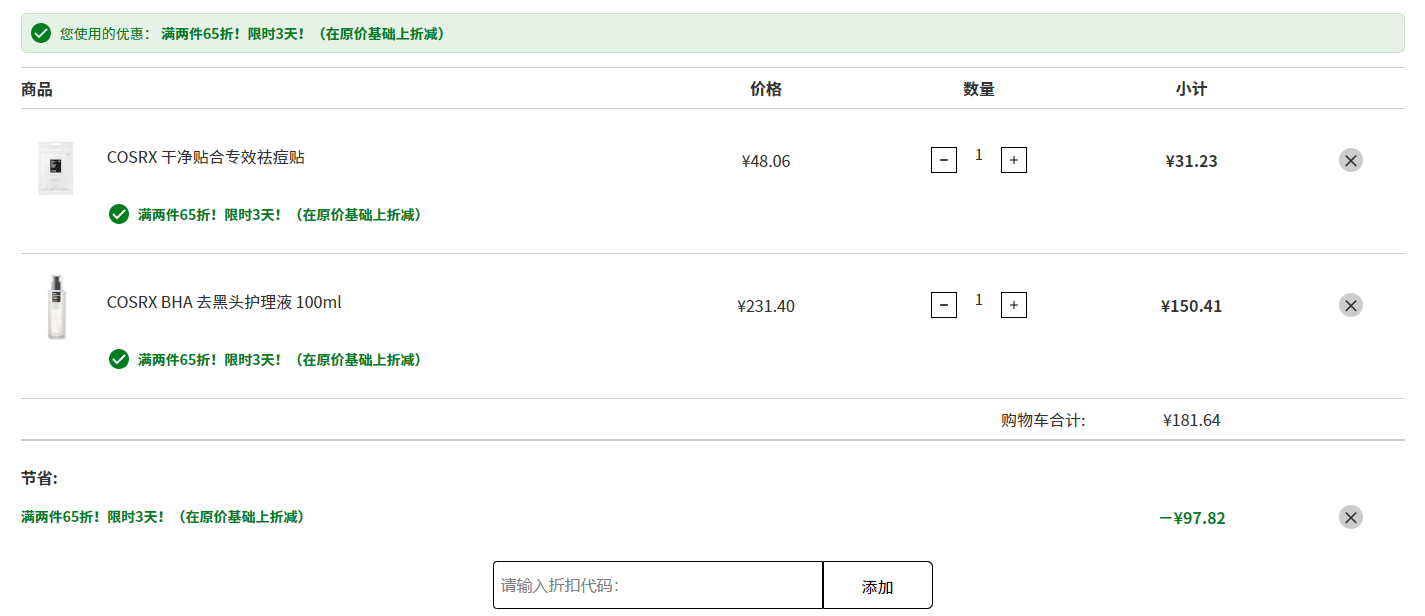Viewport: 1425px width, 616px height.
Task: Remove COSRX BHA 去黑头护理液 from cart
Action: 1351,305
